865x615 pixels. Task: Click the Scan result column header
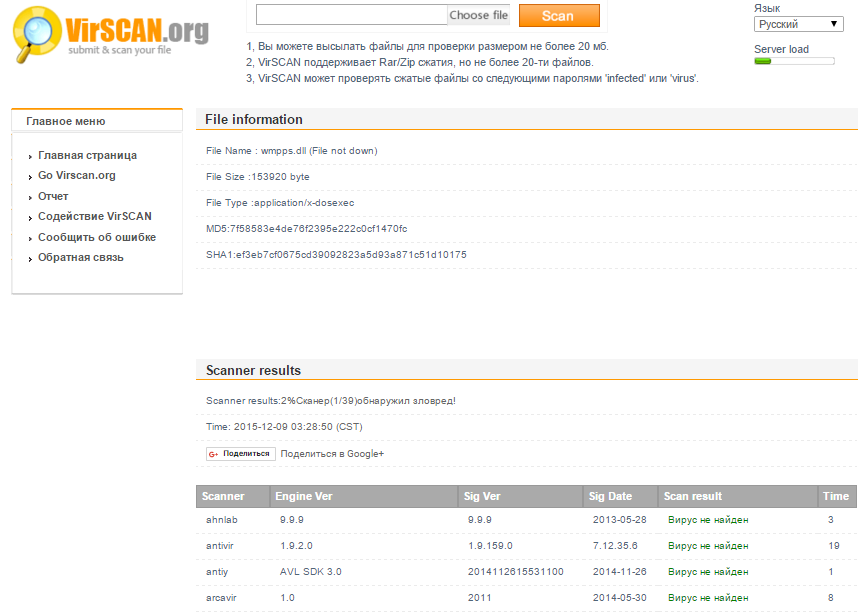[692, 496]
